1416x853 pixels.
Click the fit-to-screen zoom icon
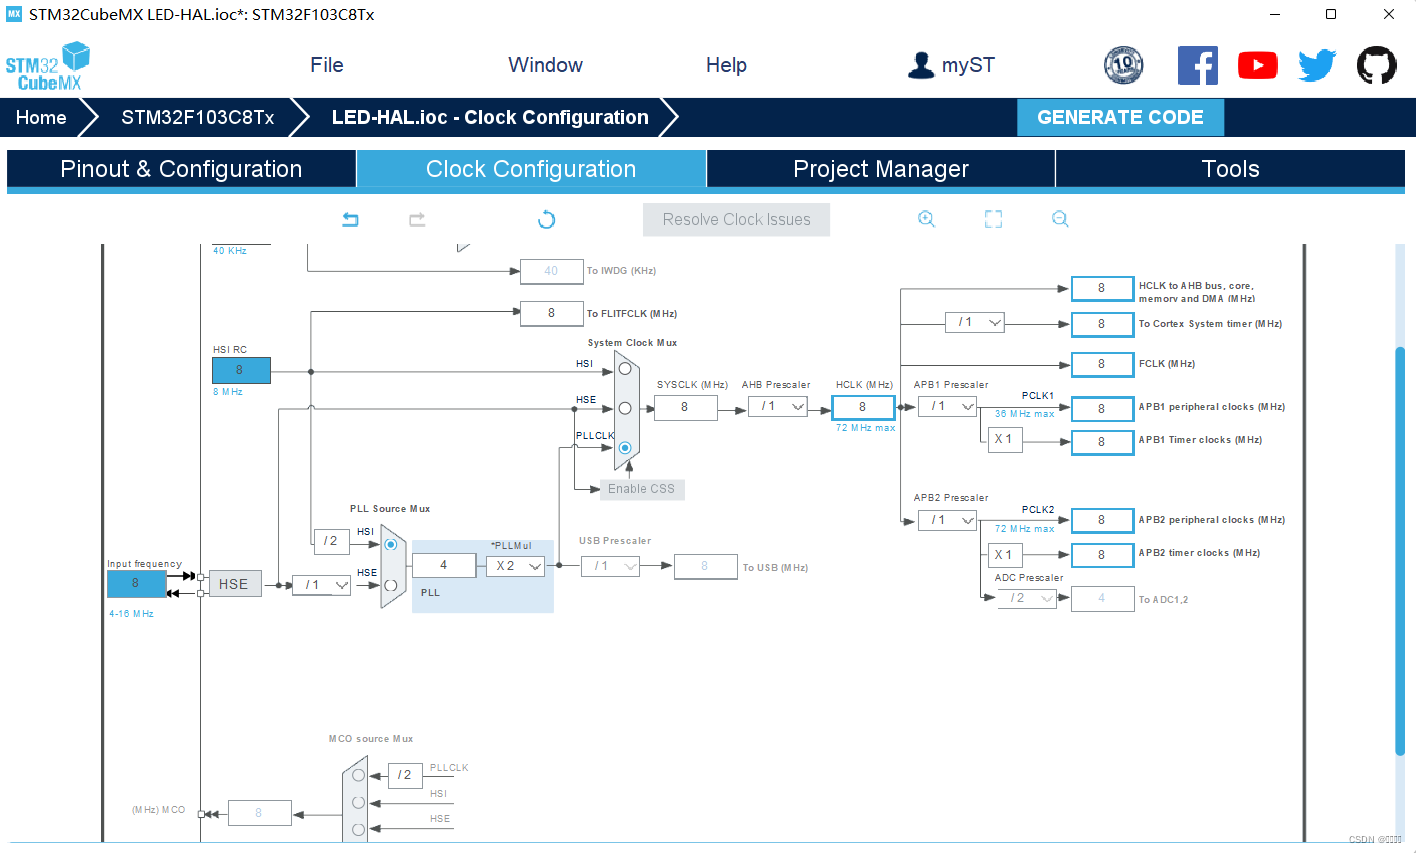pyautogui.click(x=993, y=219)
